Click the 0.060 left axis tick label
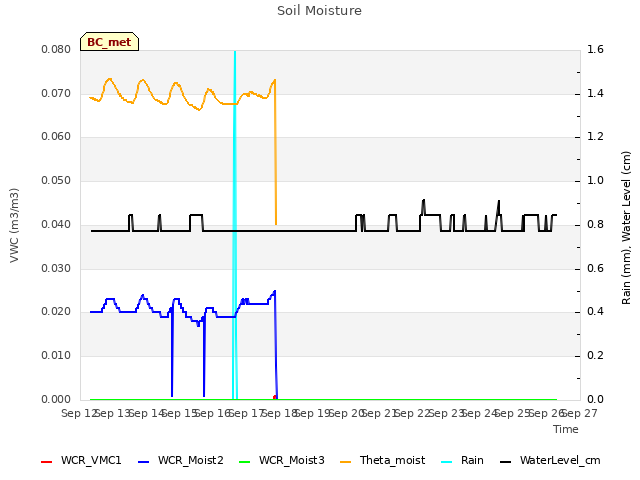 pos(56,136)
